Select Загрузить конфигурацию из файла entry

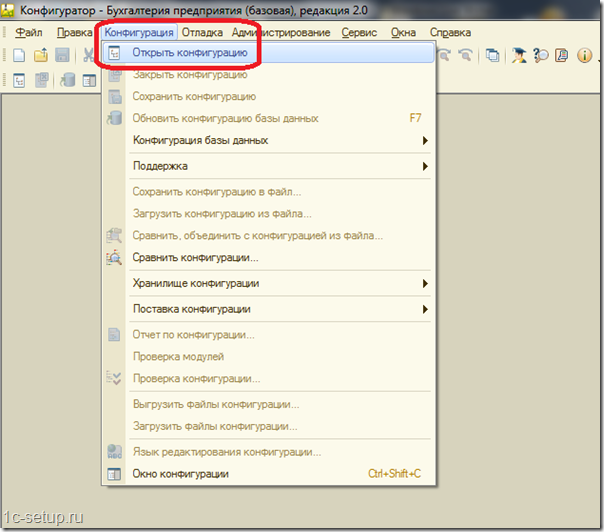pos(268,213)
